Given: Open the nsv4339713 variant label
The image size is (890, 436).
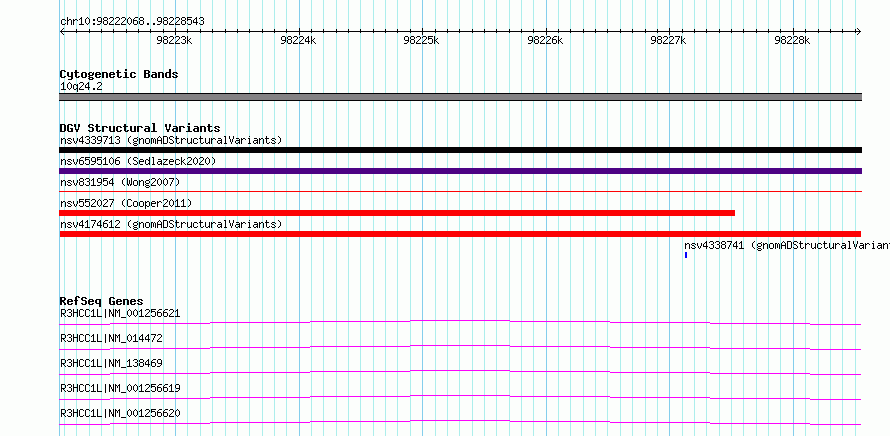Looking at the screenshot, I should pyautogui.click(x=171, y=140).
